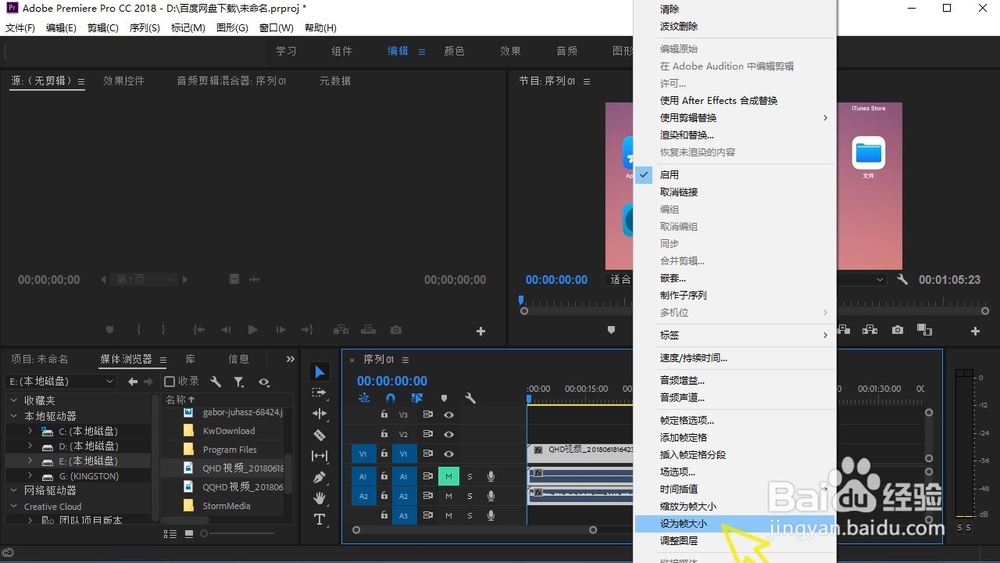
Task: Solo the A1 track
Action: pyautogui.click(x=470, y=476)
